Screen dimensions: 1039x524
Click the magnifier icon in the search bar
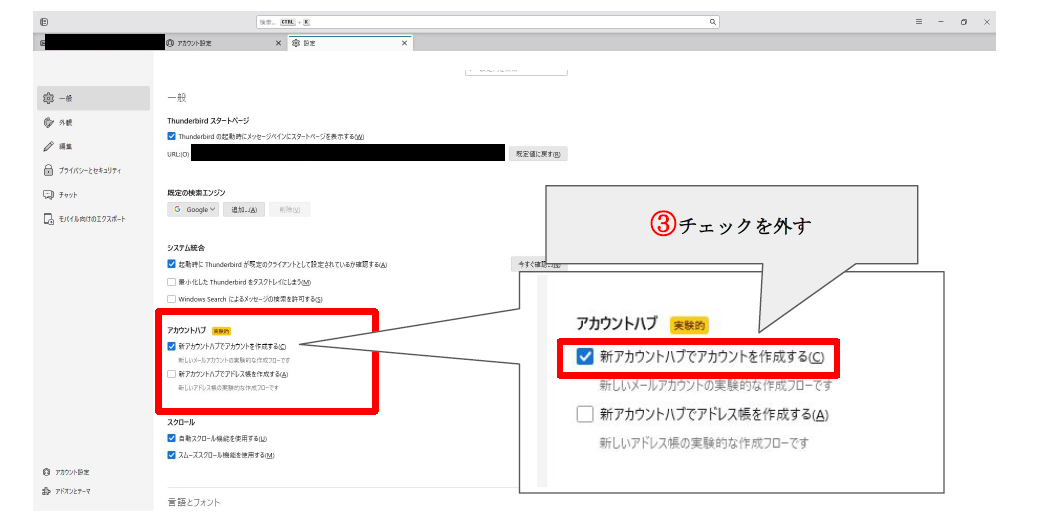click(x=713, y=21)
